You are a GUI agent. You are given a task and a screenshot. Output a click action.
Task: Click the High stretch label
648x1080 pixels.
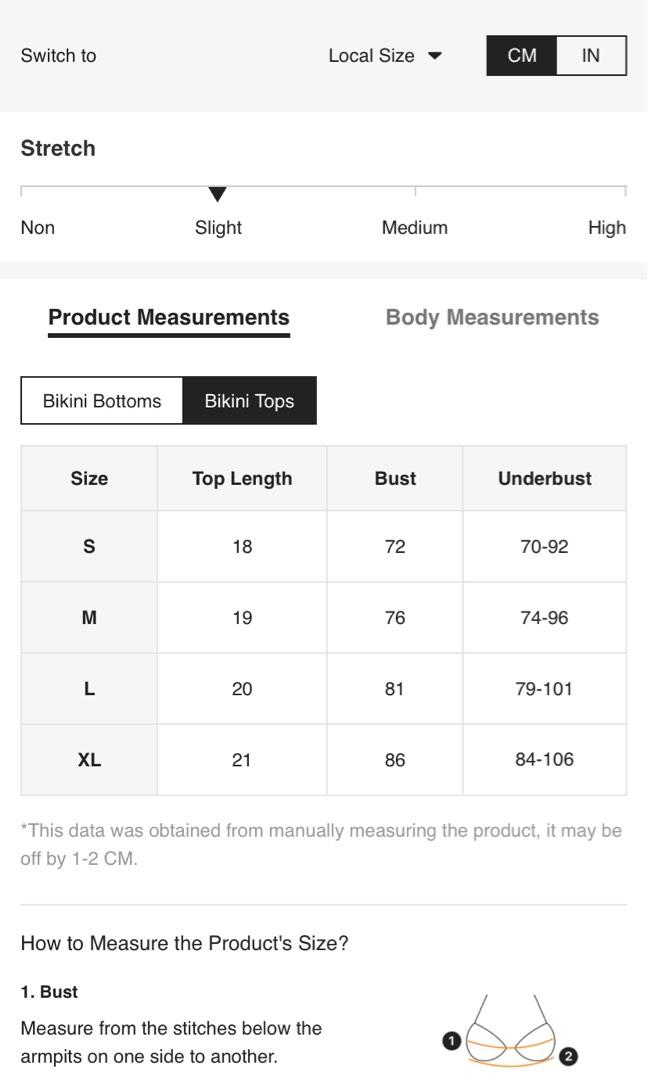tap(606, 228)
